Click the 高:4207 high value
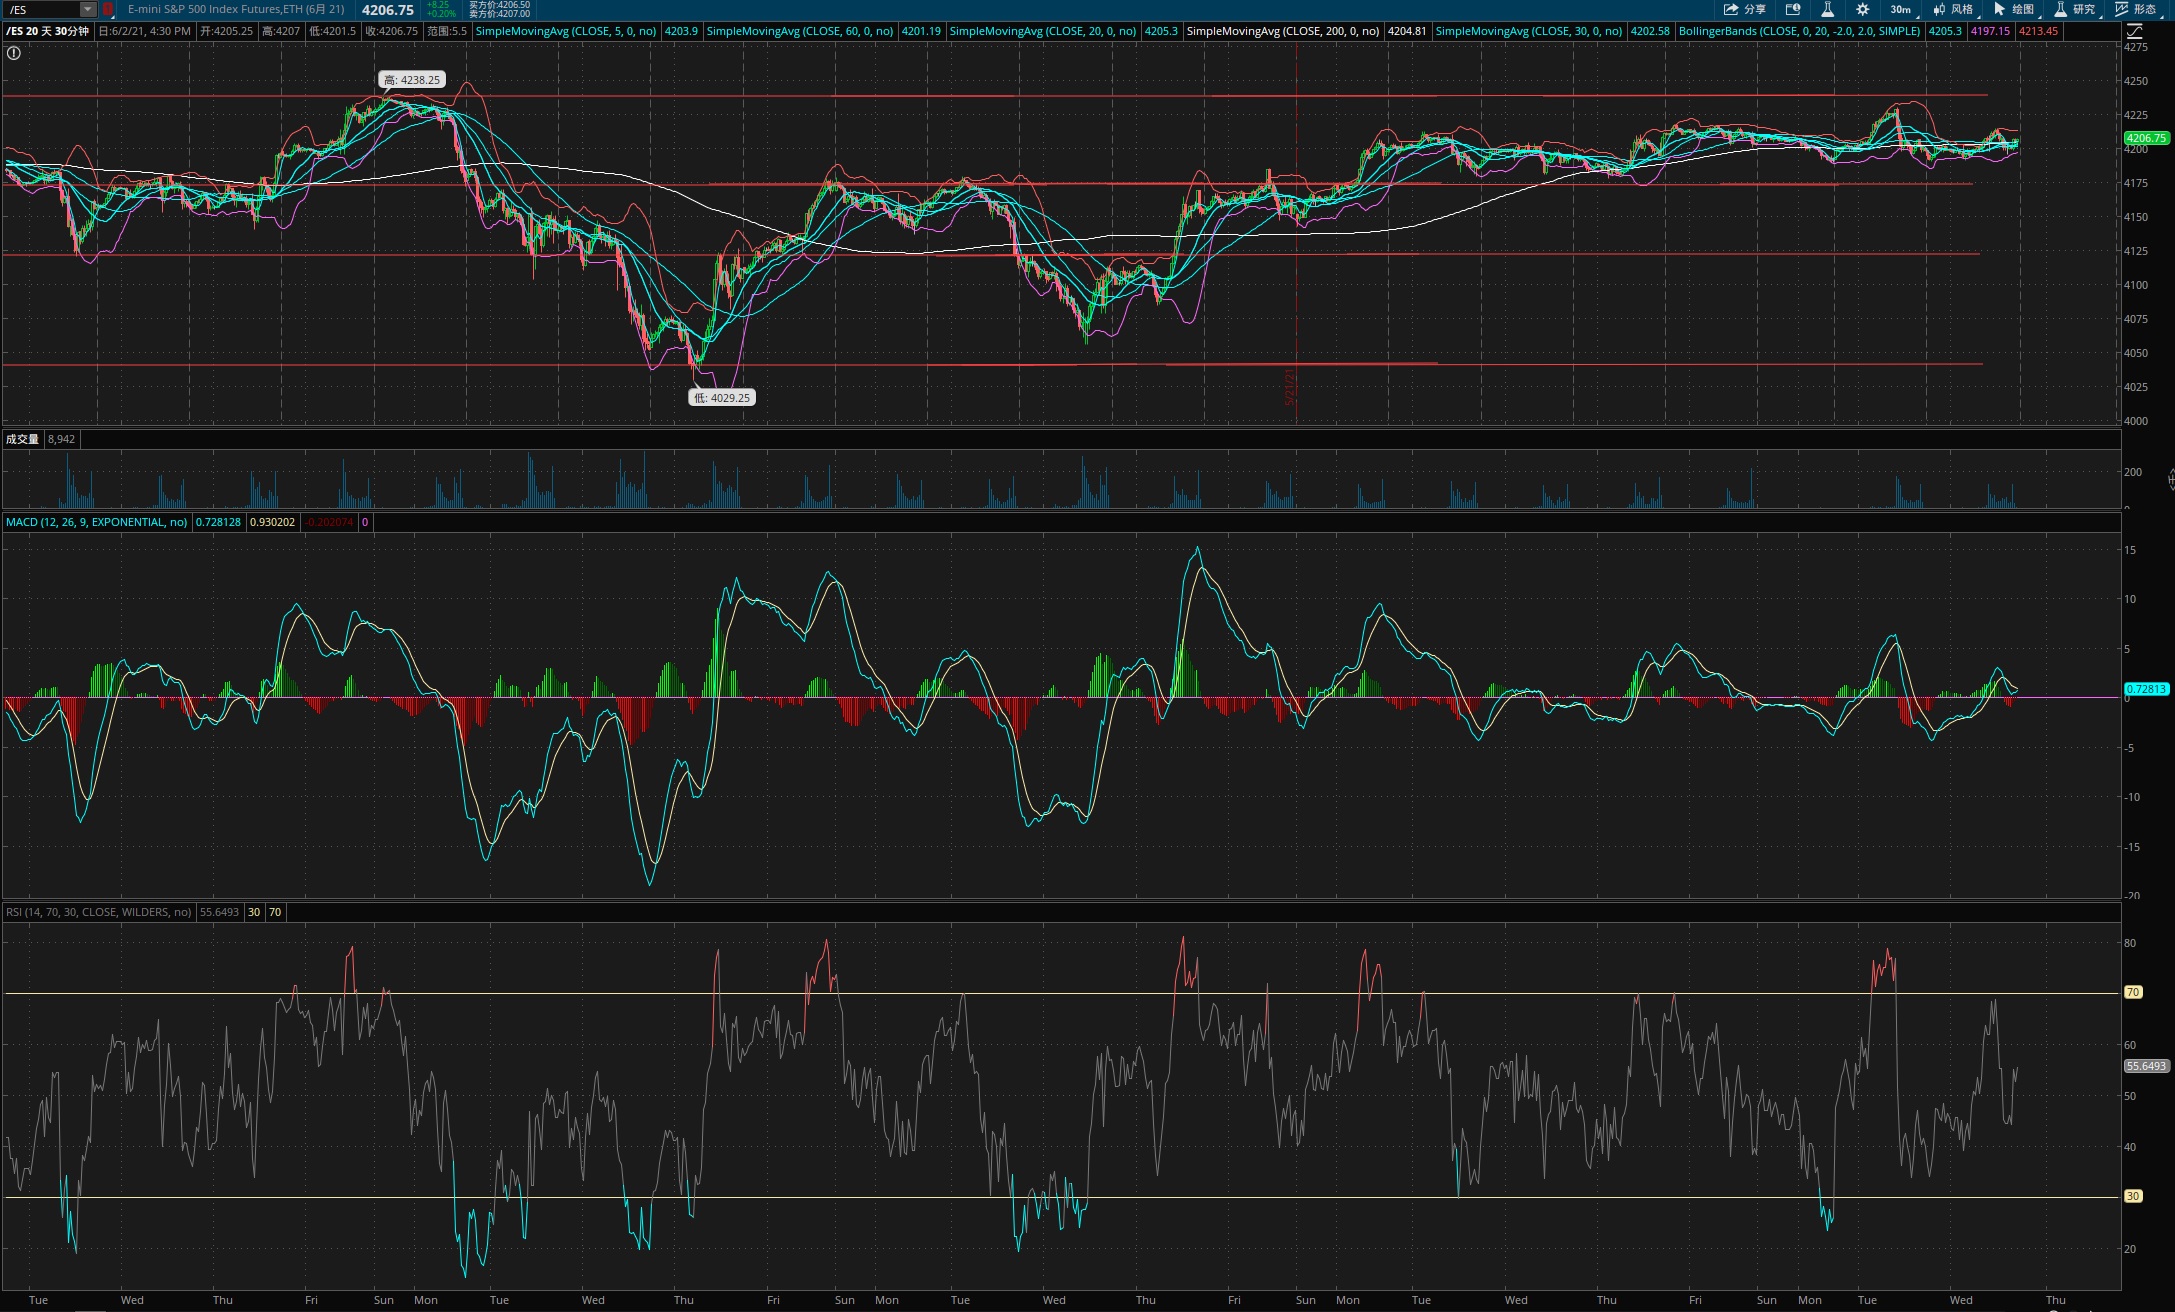 click(x=281, y=31)
